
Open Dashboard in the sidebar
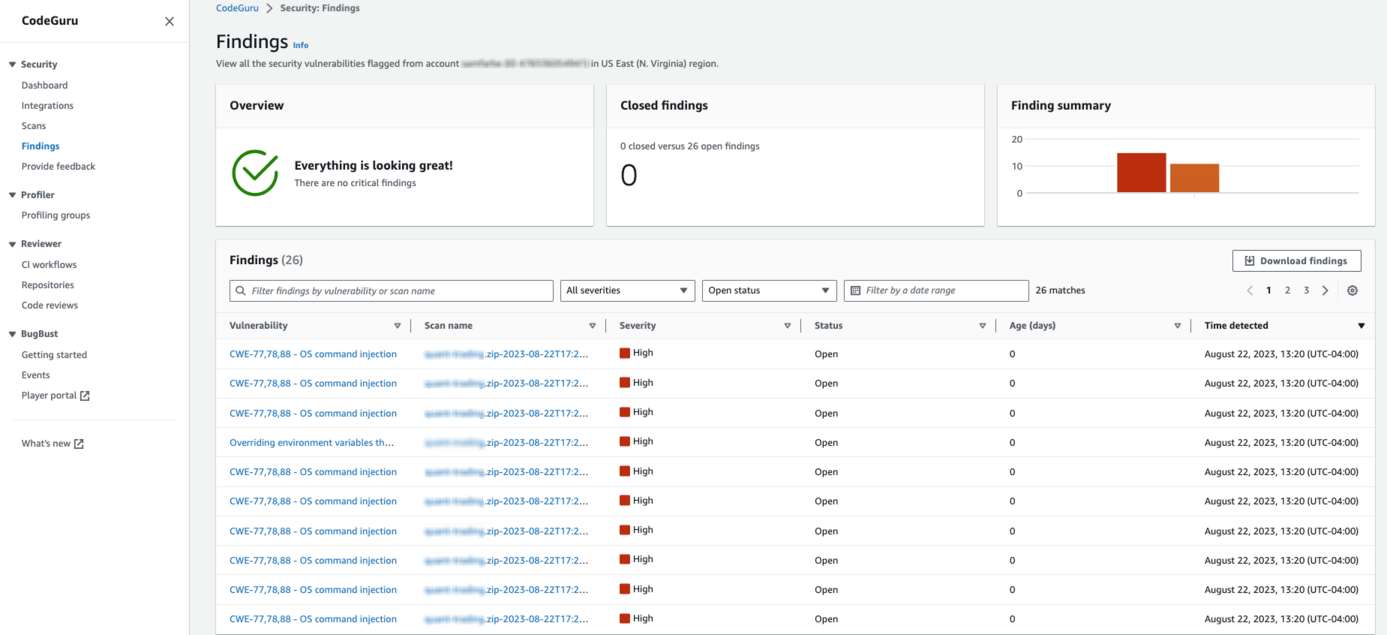click(45, 86)
